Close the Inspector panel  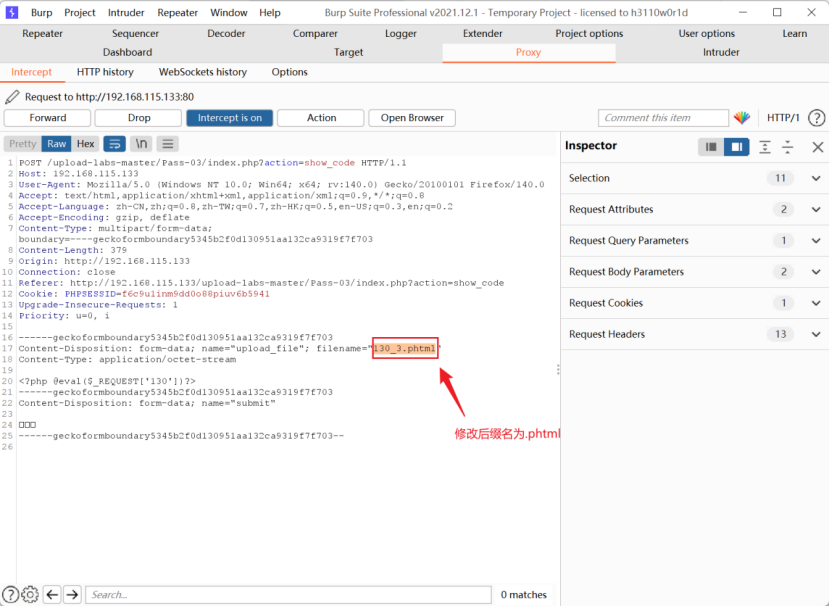point(817,147)
